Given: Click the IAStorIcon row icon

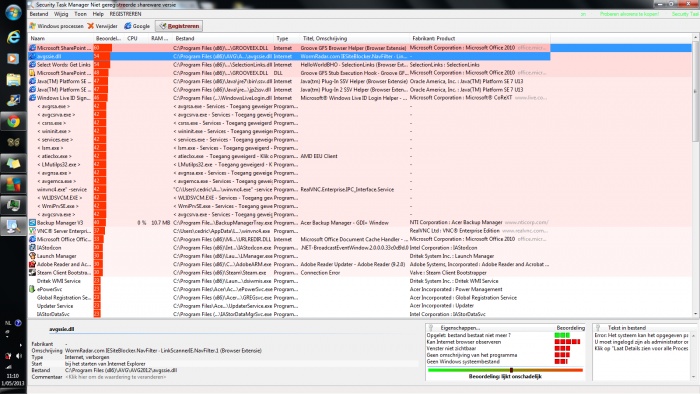Looking at the screenshot, I should (32, 248).
